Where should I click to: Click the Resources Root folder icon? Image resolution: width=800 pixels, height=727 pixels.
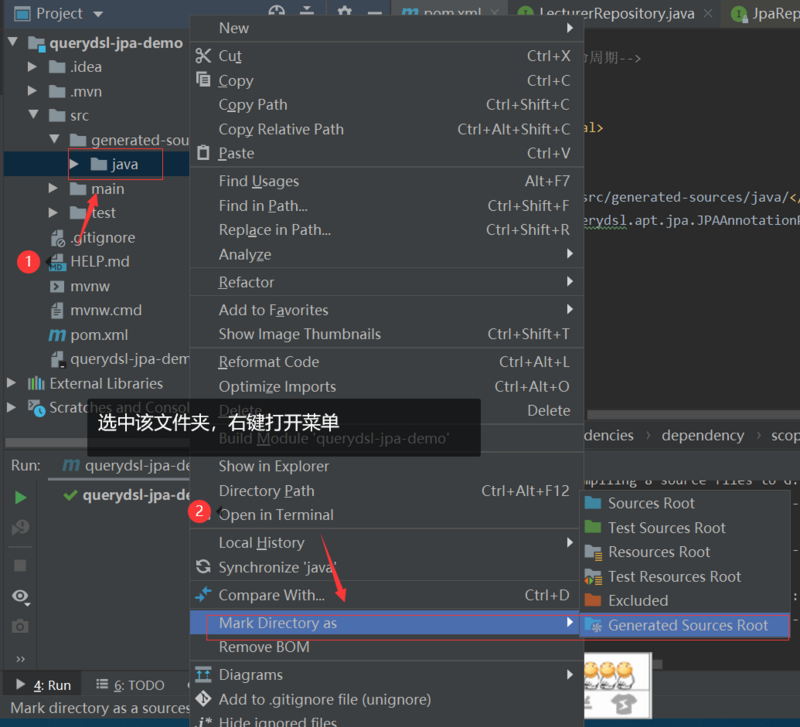click(593, 552)
